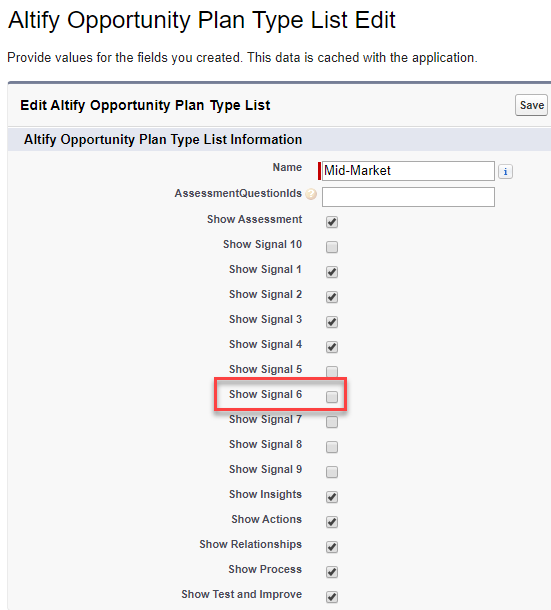The width and height of the screenshot is (551, 610).
Task: Uncheck the Show Signal 4 box
Action: (x=332, y=347)
